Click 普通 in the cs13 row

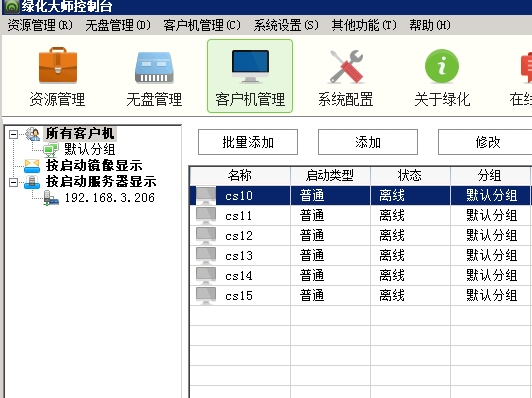click(312, 255)
